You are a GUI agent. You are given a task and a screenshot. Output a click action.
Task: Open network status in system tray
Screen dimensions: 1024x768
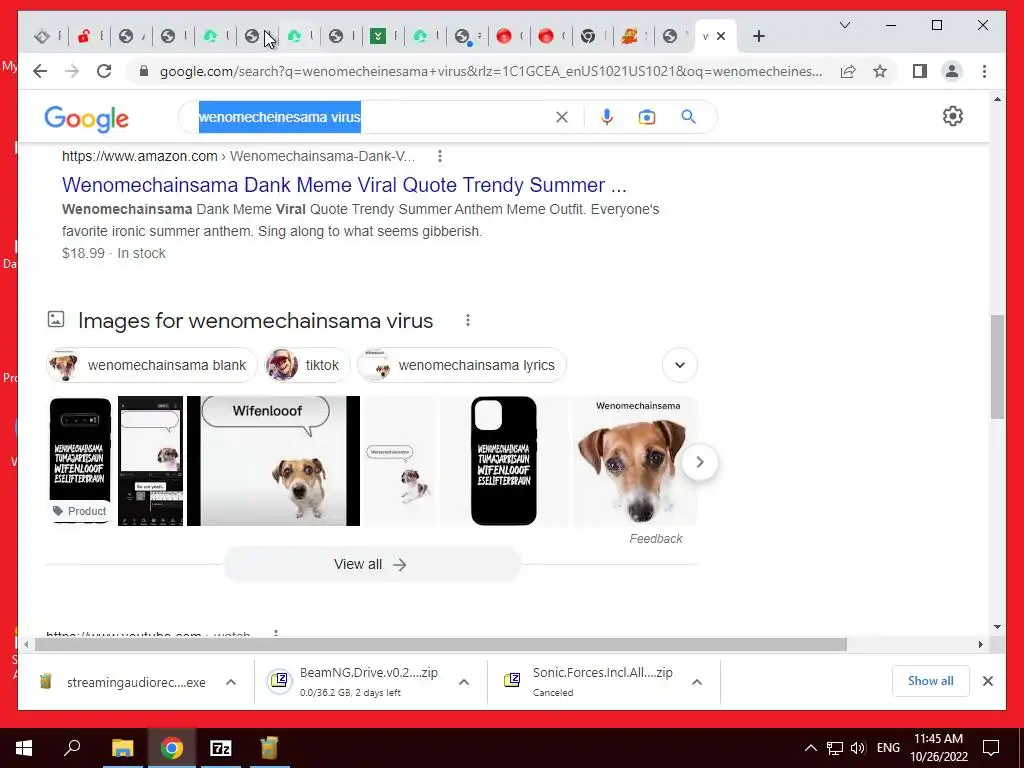coord(835,748)
